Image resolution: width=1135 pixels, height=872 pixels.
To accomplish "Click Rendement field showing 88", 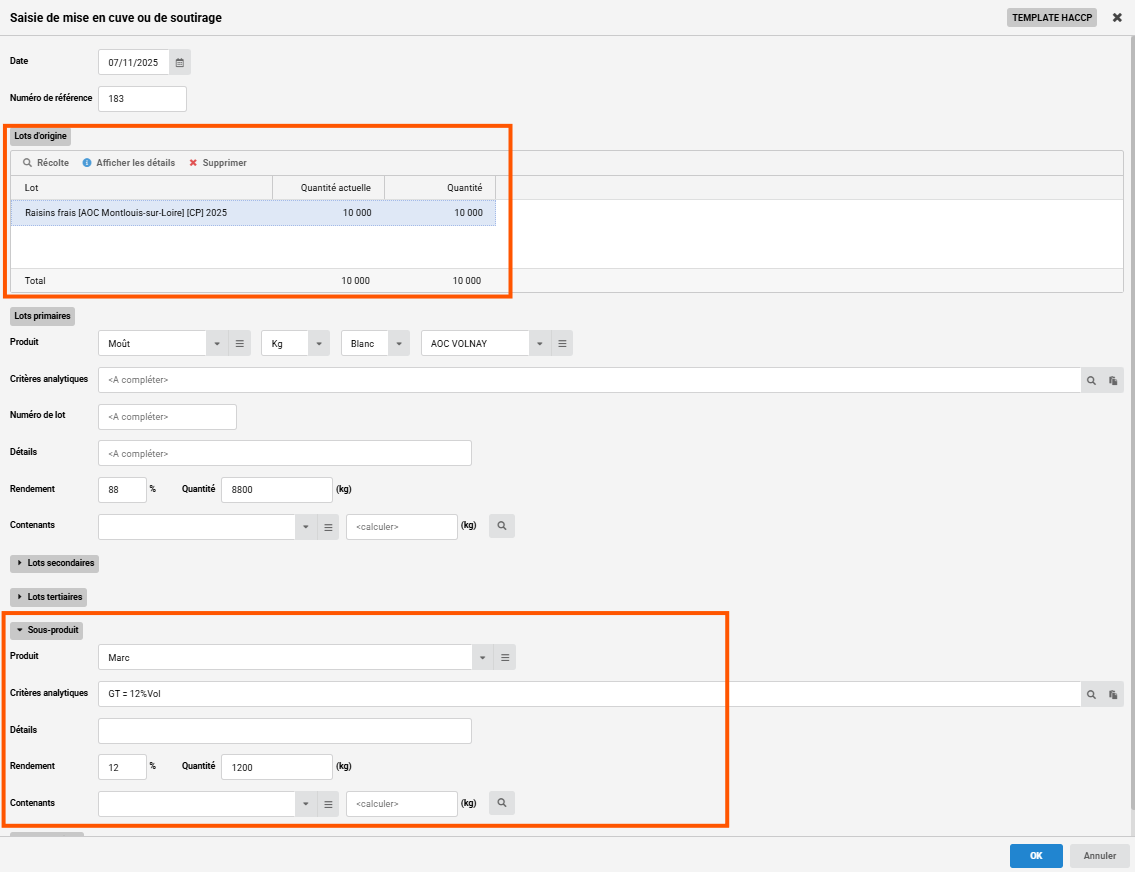I will click(x=122, y=490).
